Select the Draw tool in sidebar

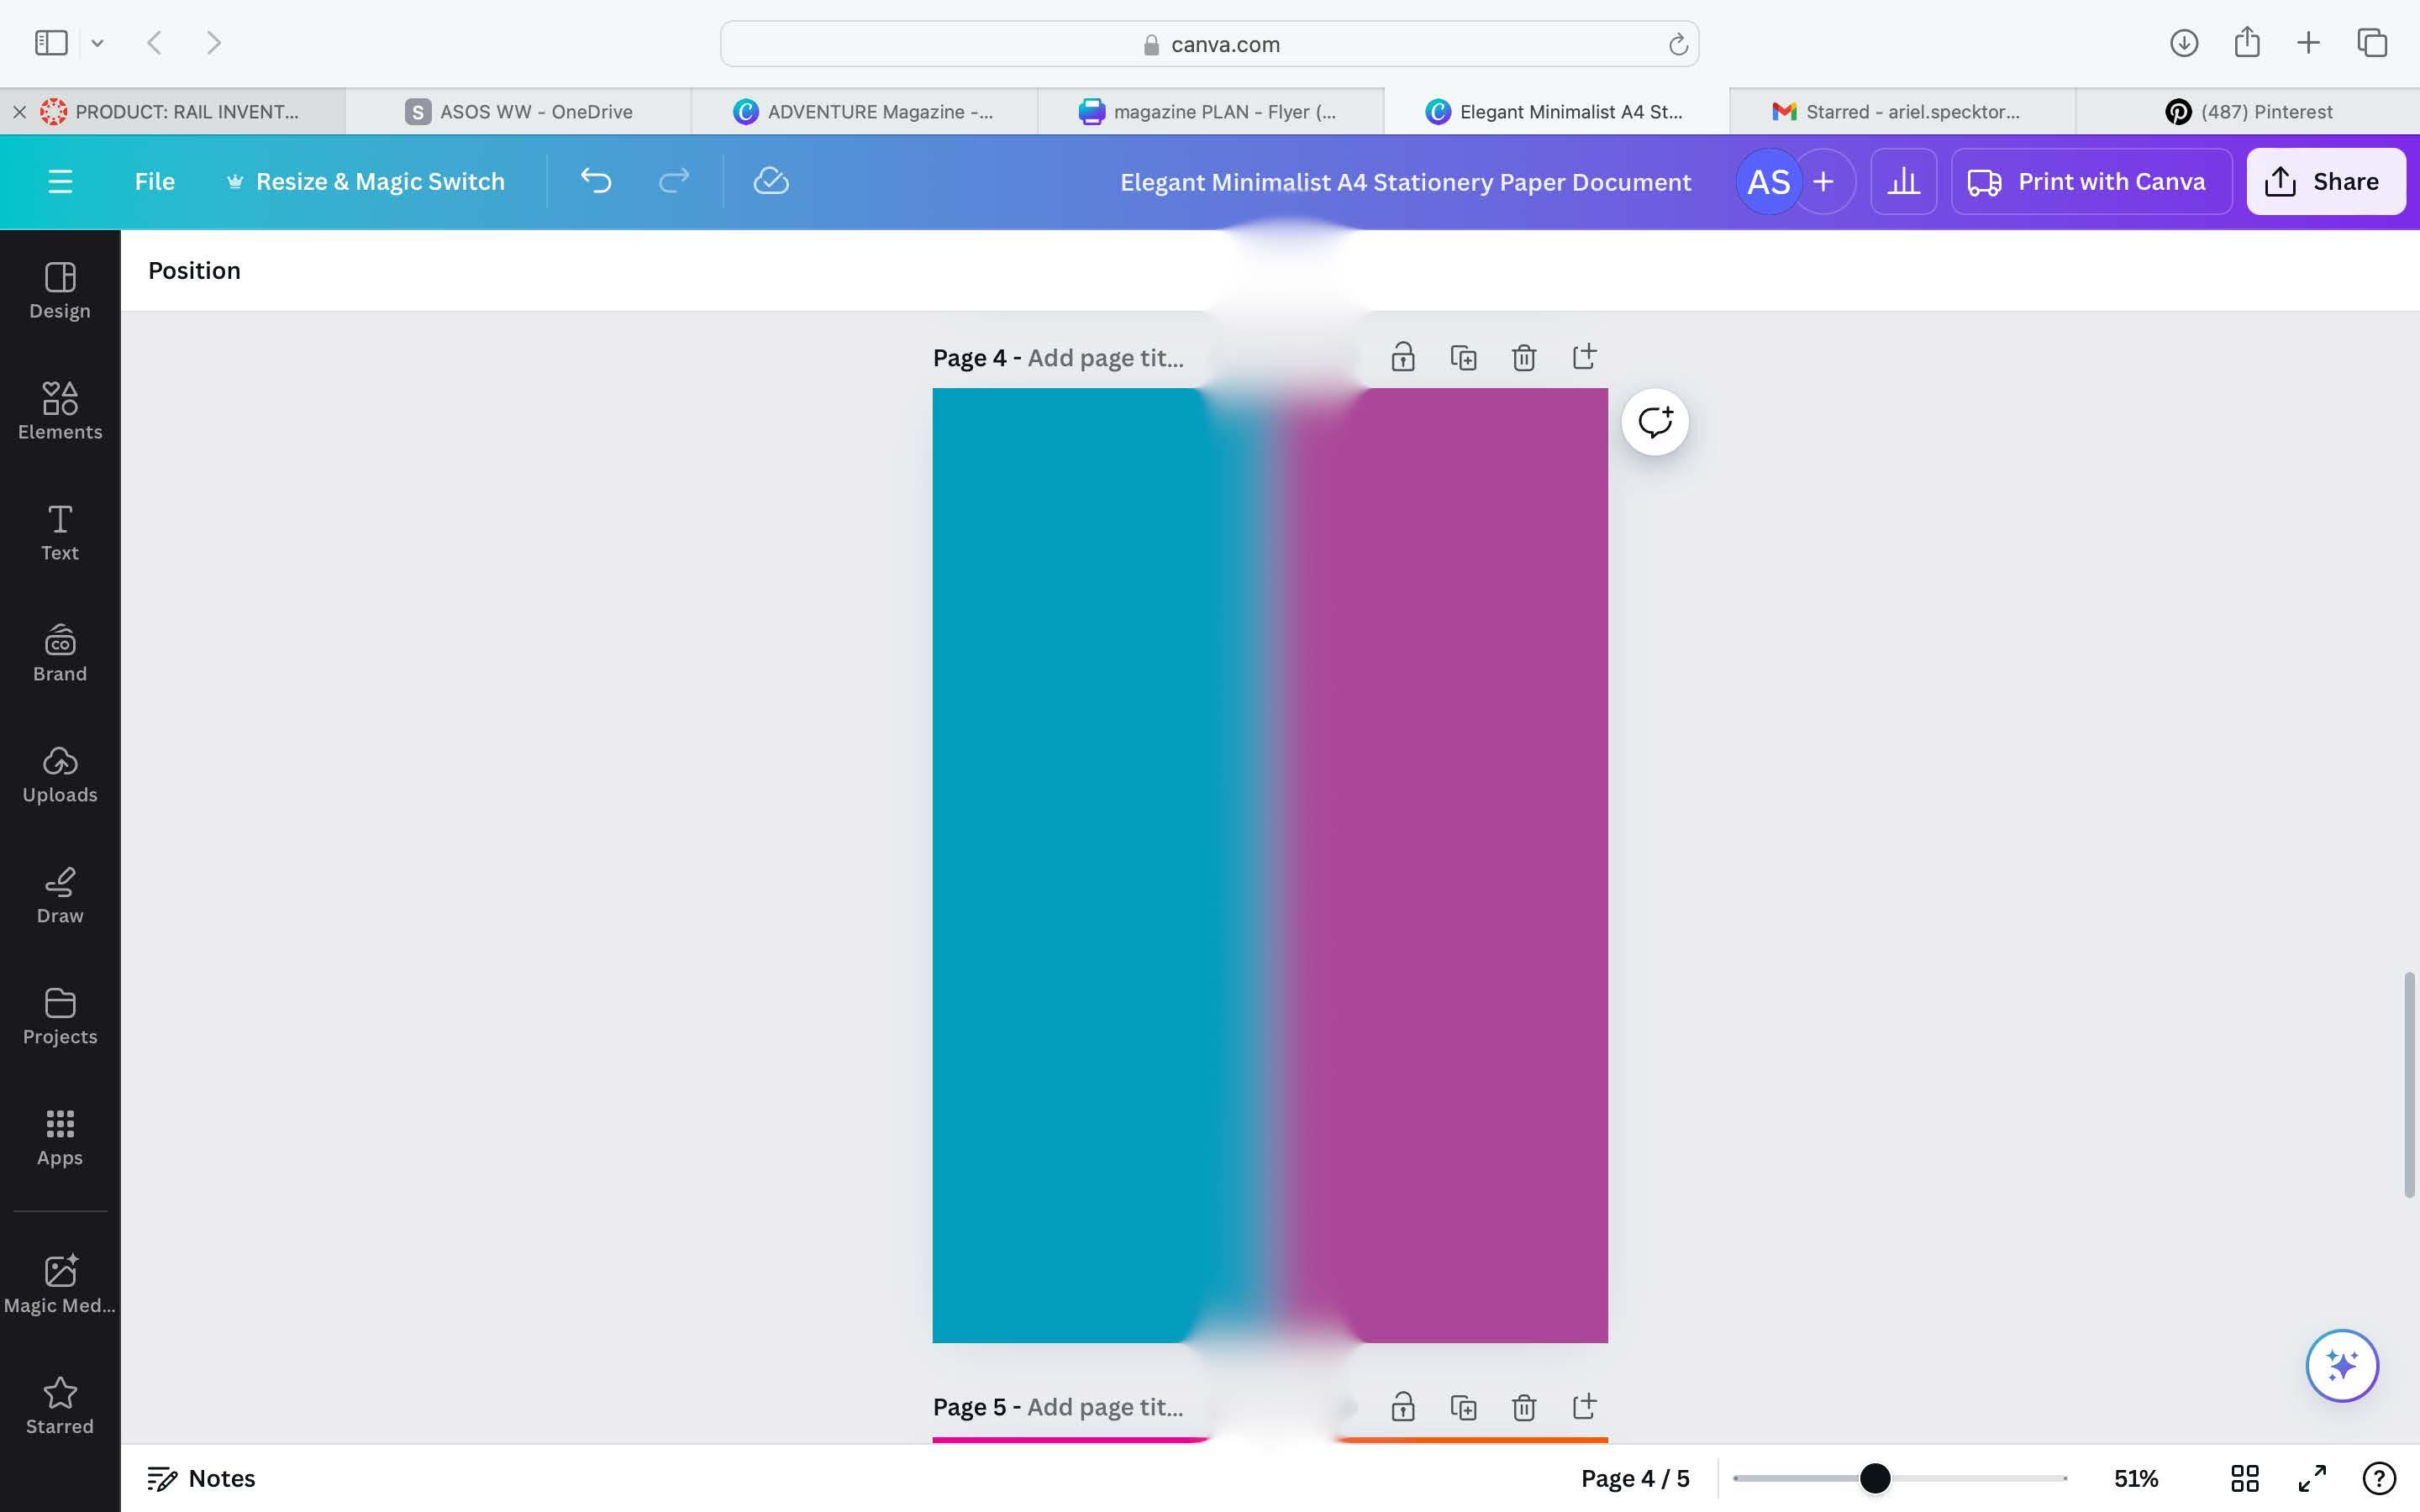pos(60,895)
